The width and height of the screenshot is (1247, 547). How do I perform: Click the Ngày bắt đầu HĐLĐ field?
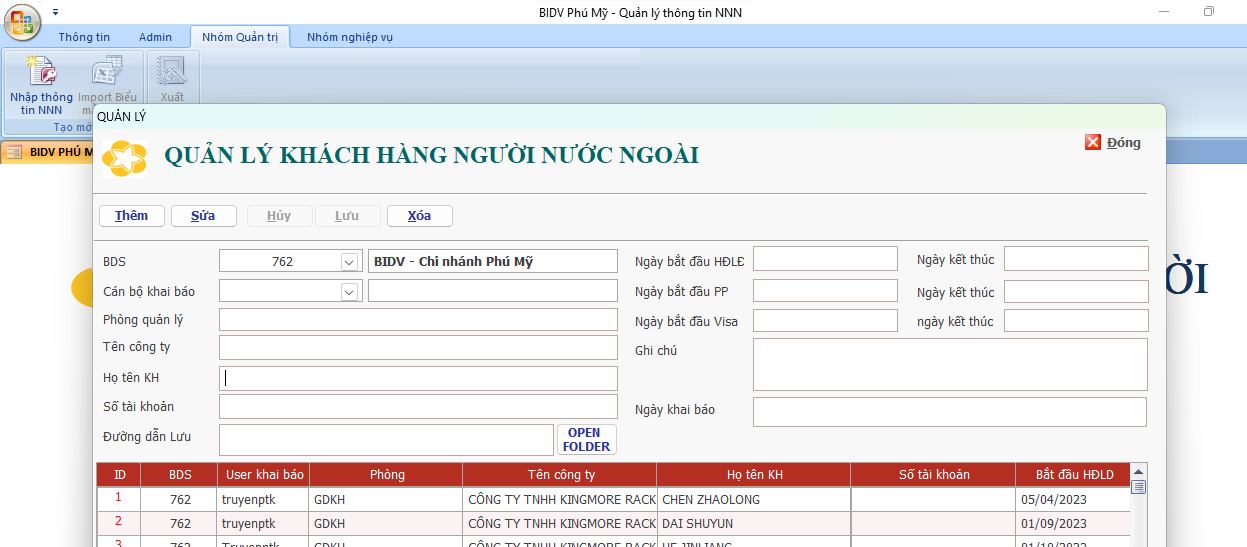[x=825, y=259]
